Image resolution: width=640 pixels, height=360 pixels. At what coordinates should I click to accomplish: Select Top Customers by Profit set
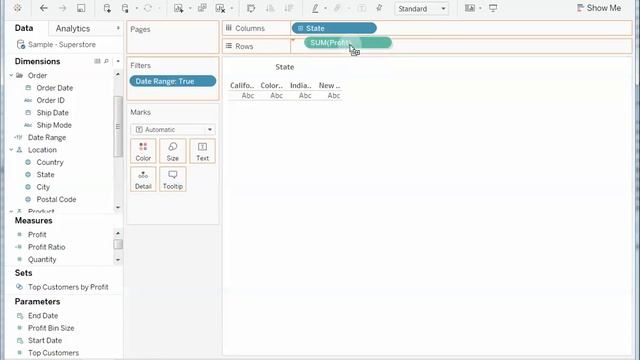(x=68, y=287)
